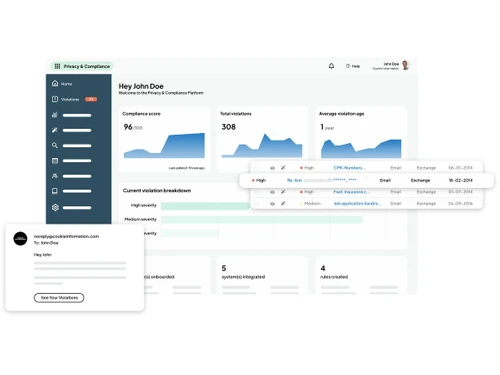Click the '308' total violations value
The width and height of the screenshot is (500, 375).
229,127
